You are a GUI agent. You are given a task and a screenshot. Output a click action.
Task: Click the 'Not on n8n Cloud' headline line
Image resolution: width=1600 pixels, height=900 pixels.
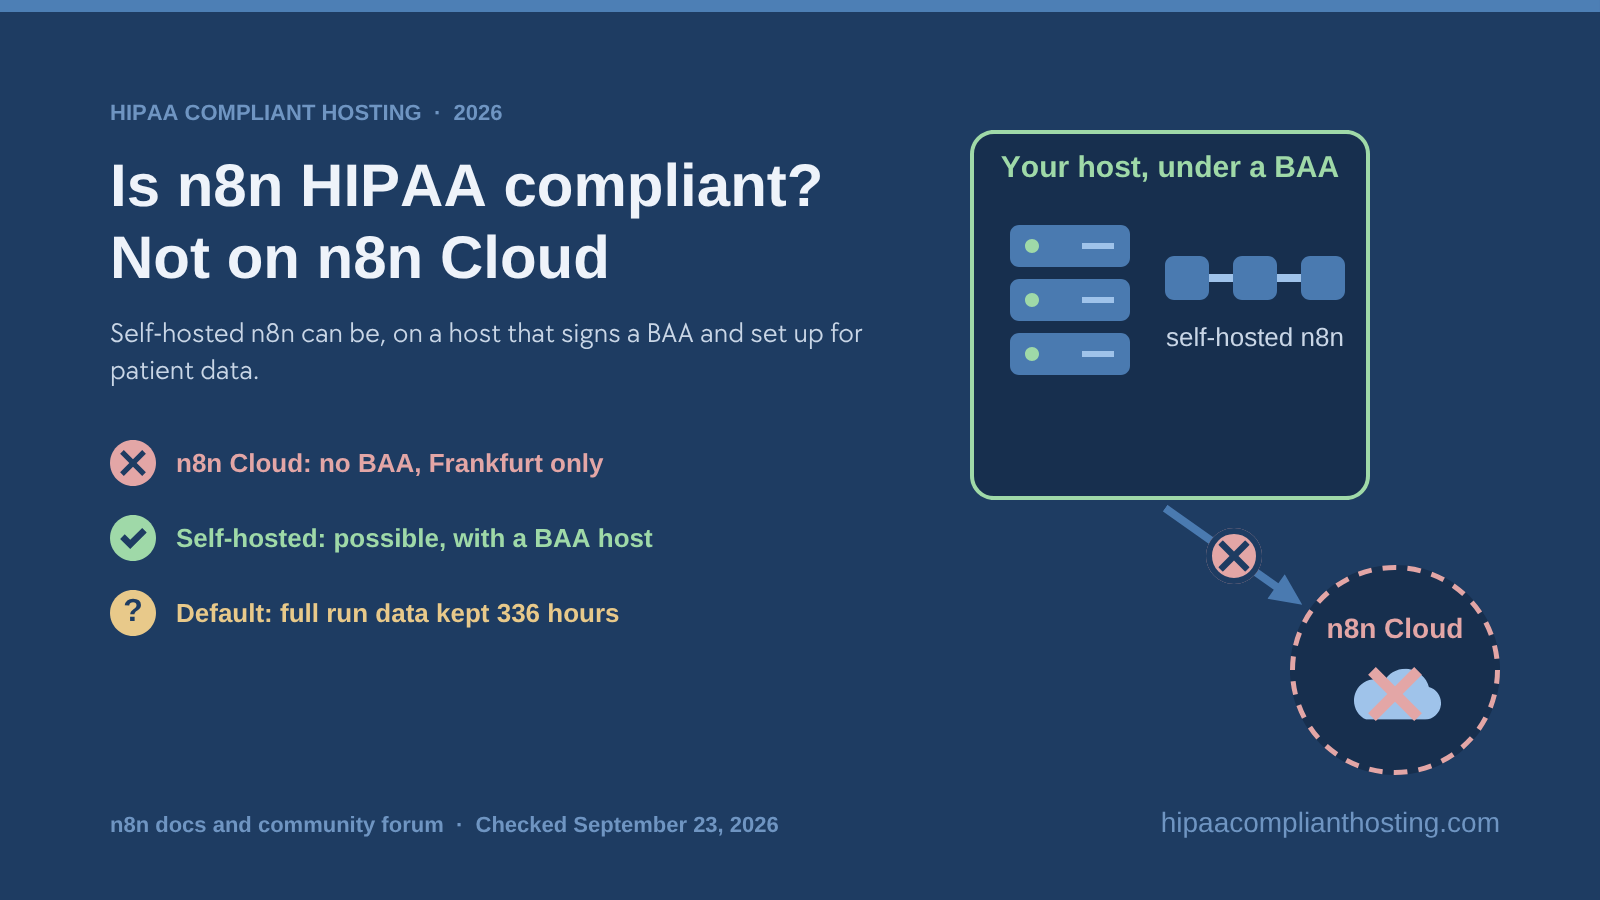(x=360, y=258)
